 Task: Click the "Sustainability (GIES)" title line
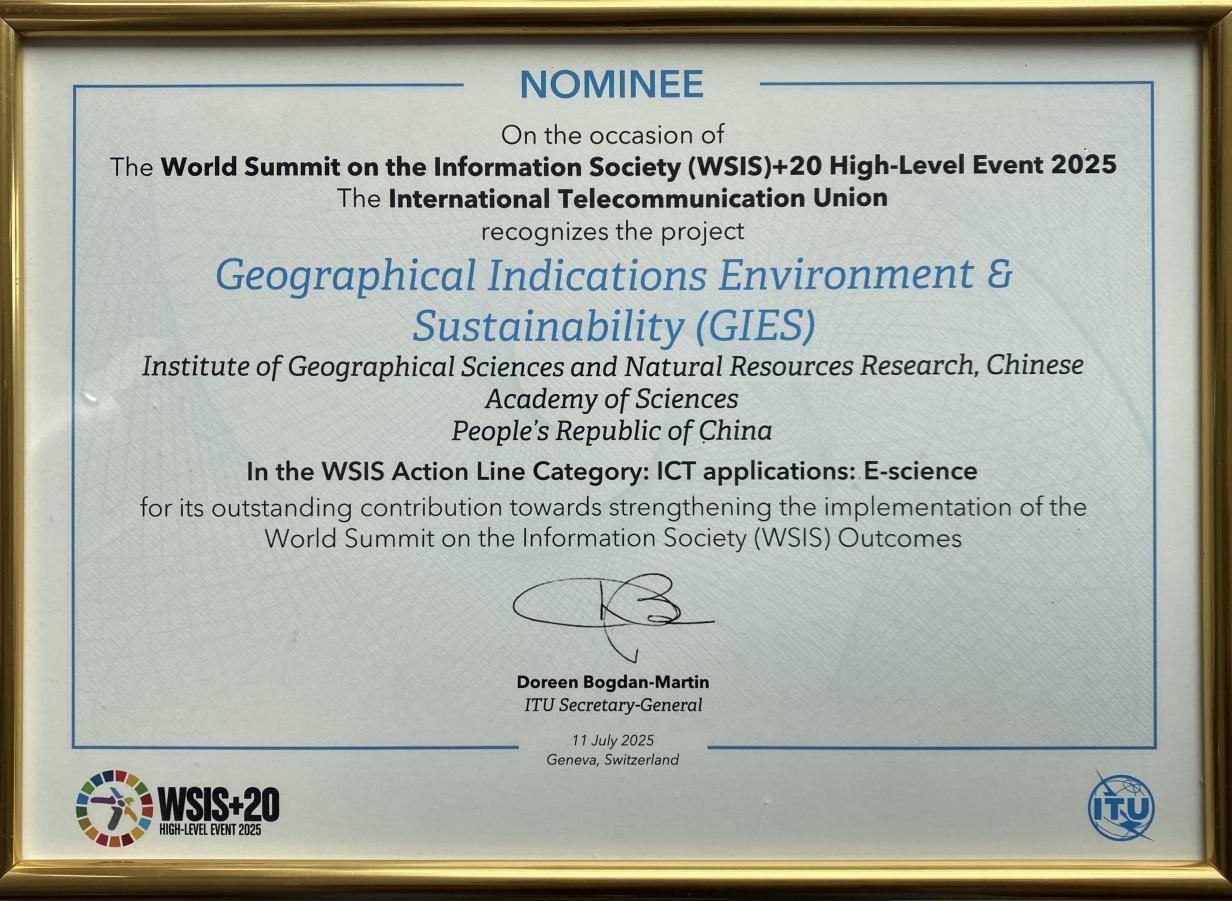point(614,325)
